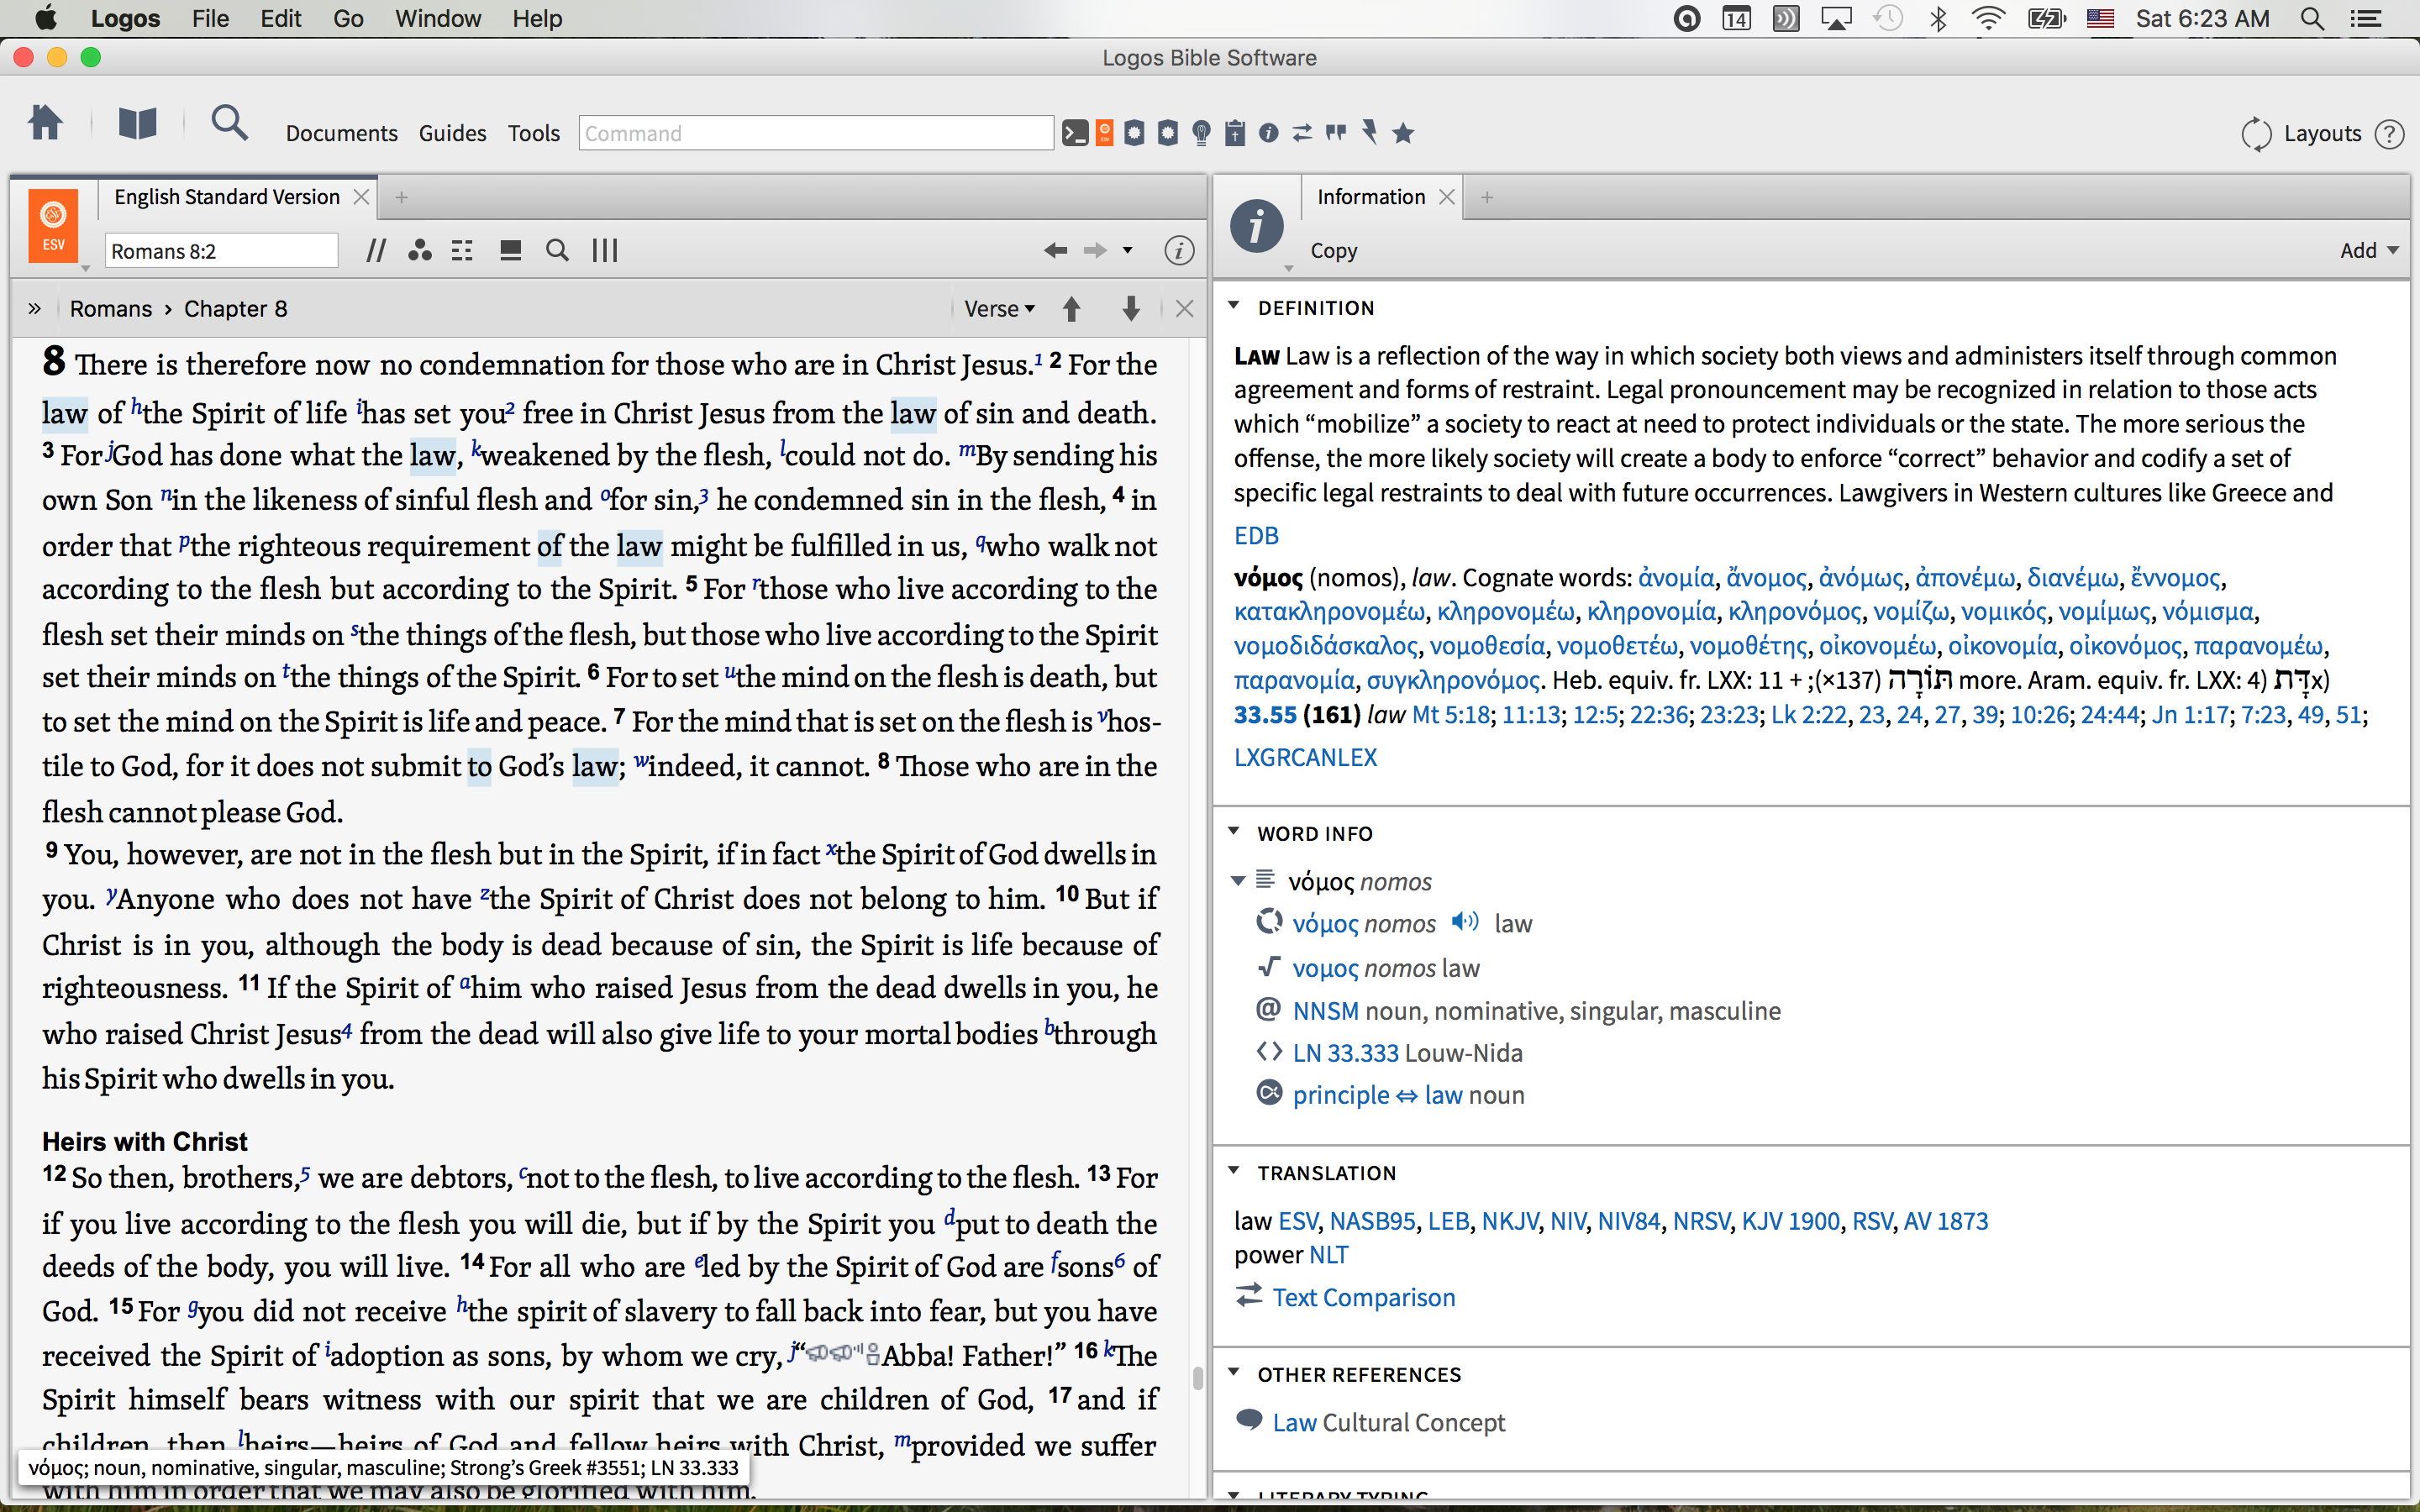Open the EDB dictionary link
The image size is (2420, 1512).
(1256, 535)
